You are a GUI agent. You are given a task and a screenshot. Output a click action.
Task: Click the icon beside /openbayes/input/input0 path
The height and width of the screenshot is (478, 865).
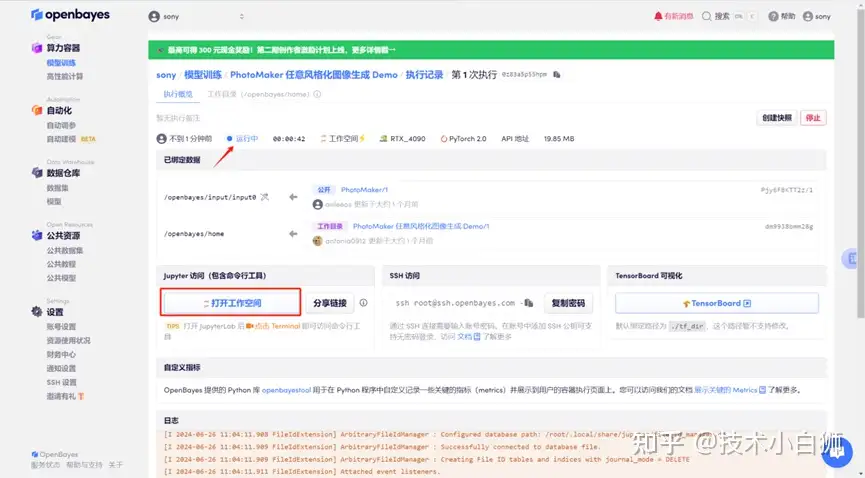265,197
